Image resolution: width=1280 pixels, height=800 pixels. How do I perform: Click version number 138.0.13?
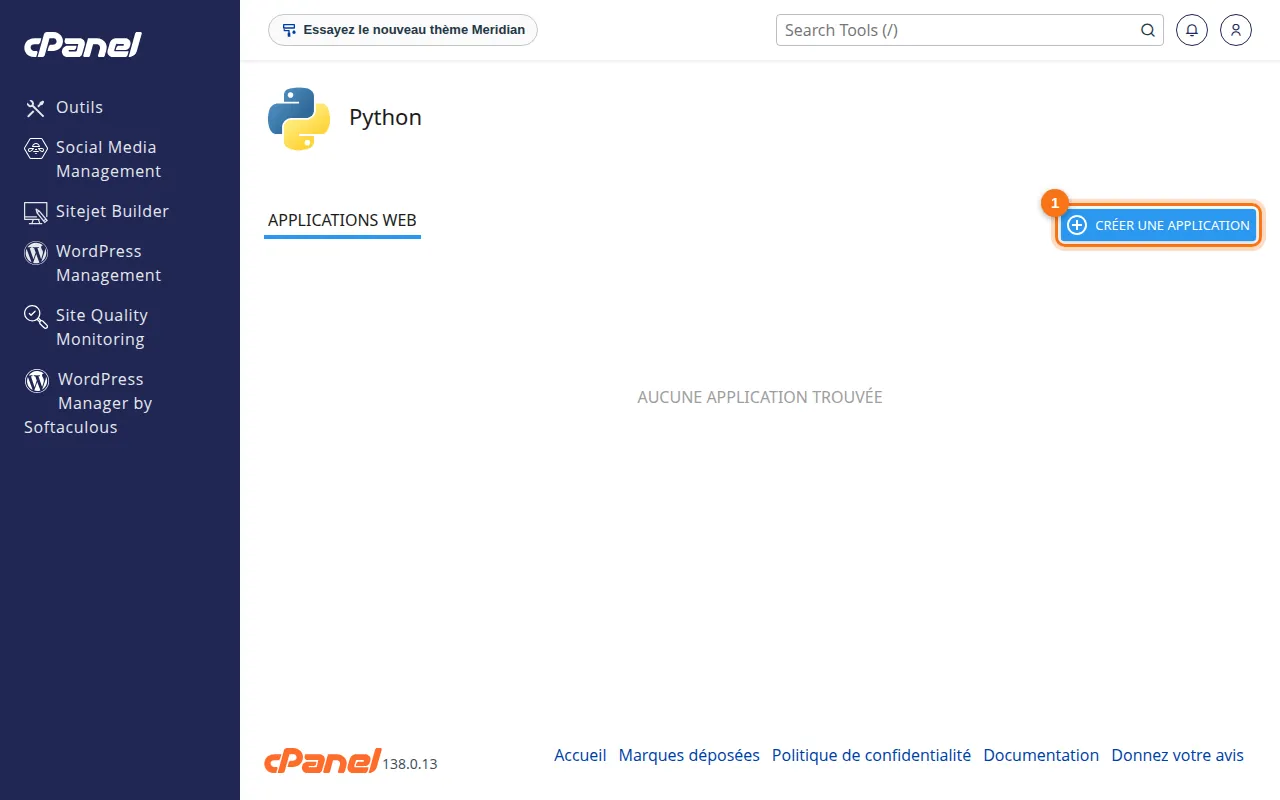[410, 764]
